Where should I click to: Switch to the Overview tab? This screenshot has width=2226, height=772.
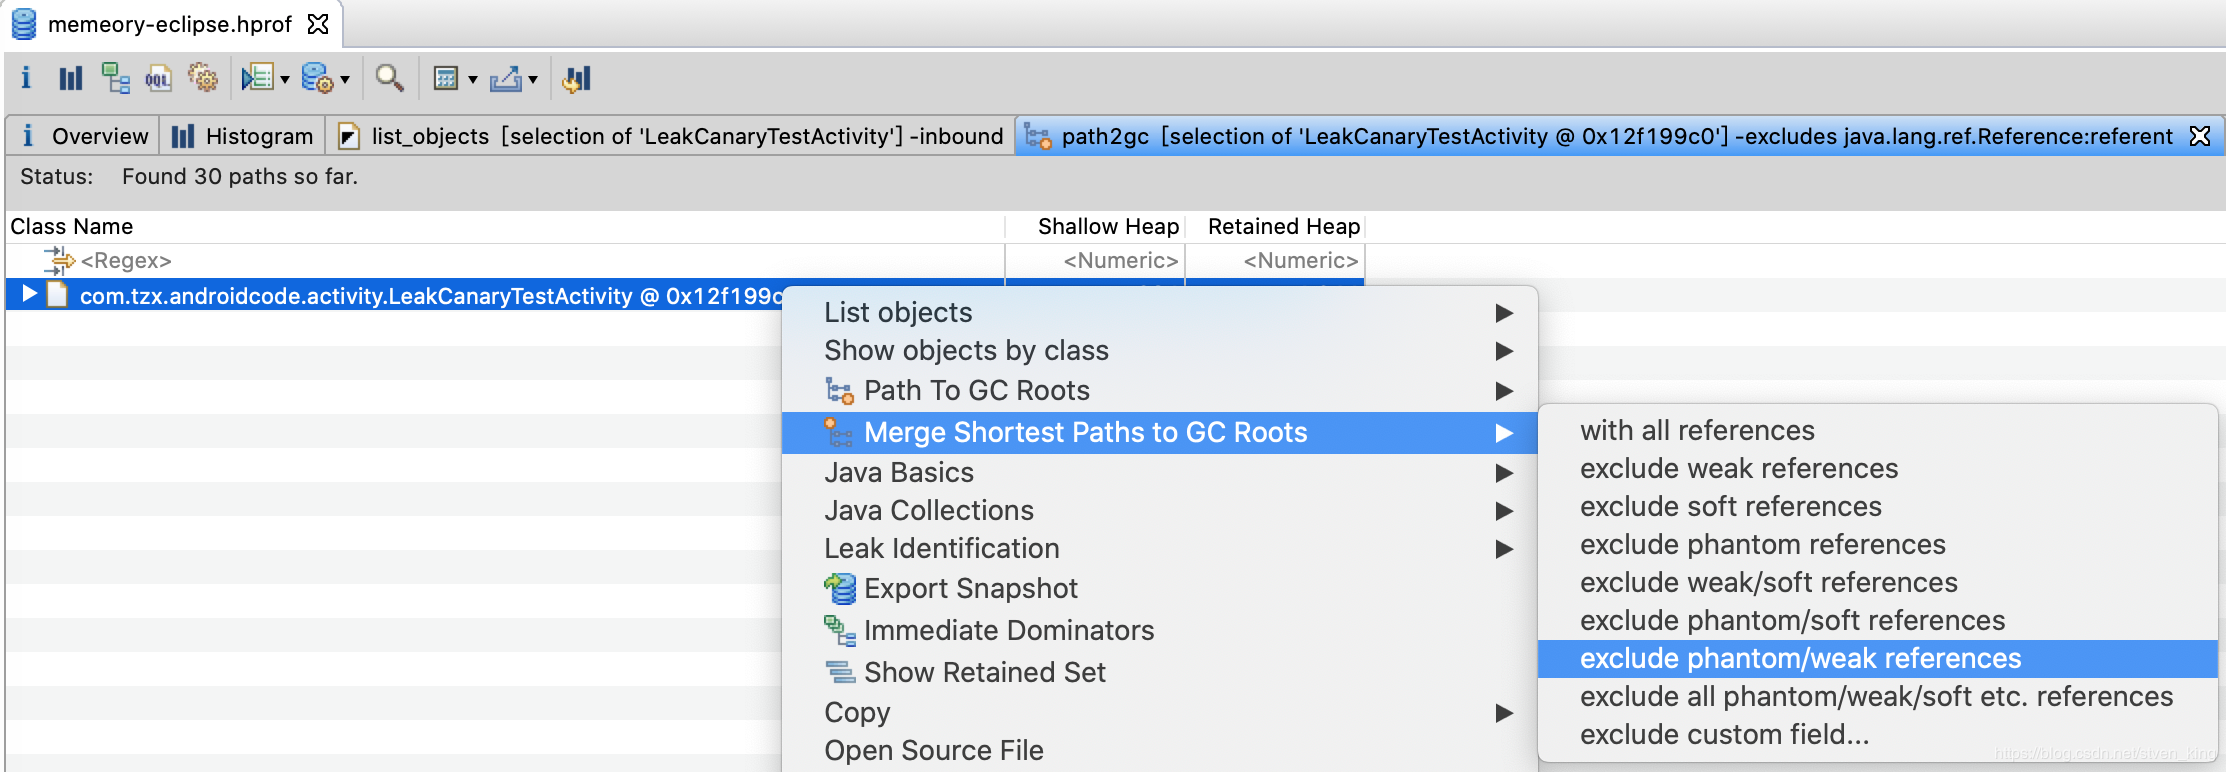tap(84, 136)
